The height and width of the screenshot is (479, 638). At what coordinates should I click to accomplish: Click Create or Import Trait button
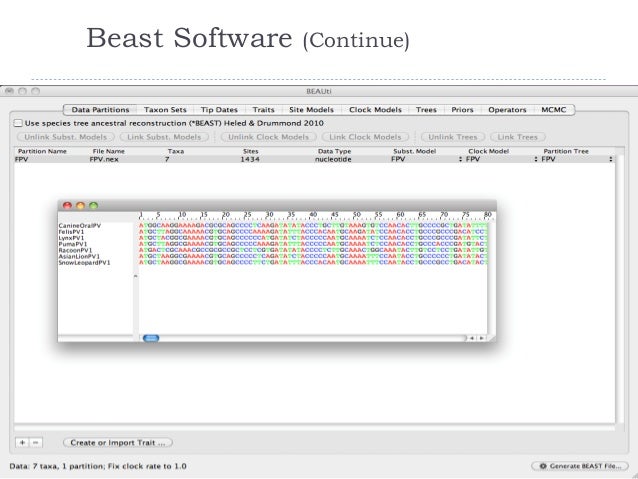pos(118,442)
